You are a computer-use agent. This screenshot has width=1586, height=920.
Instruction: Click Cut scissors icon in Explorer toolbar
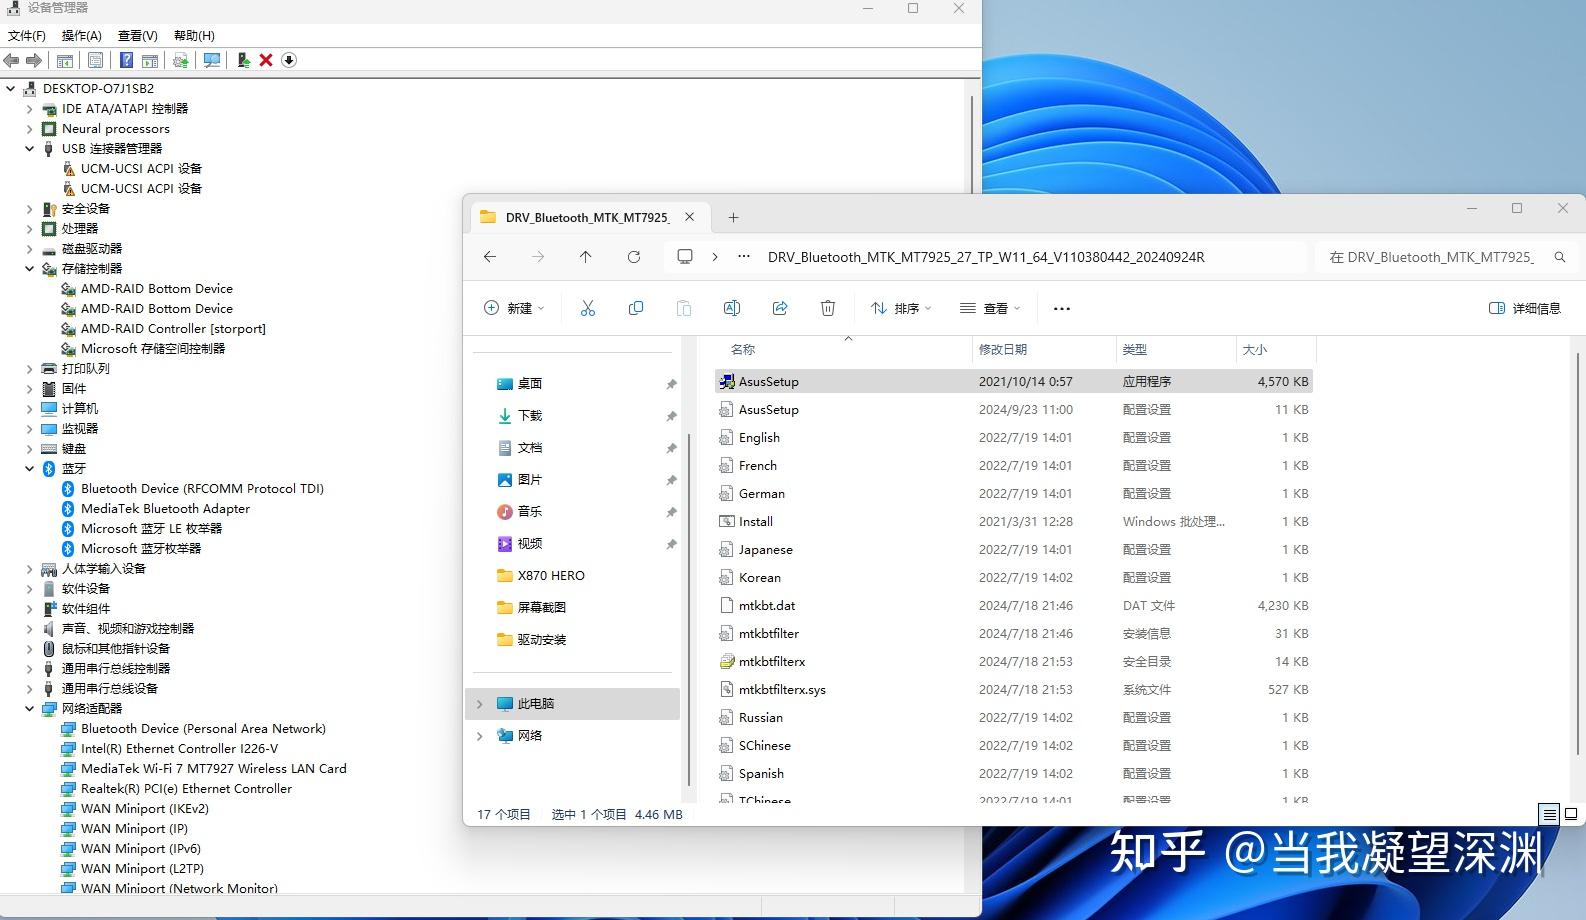588,308
